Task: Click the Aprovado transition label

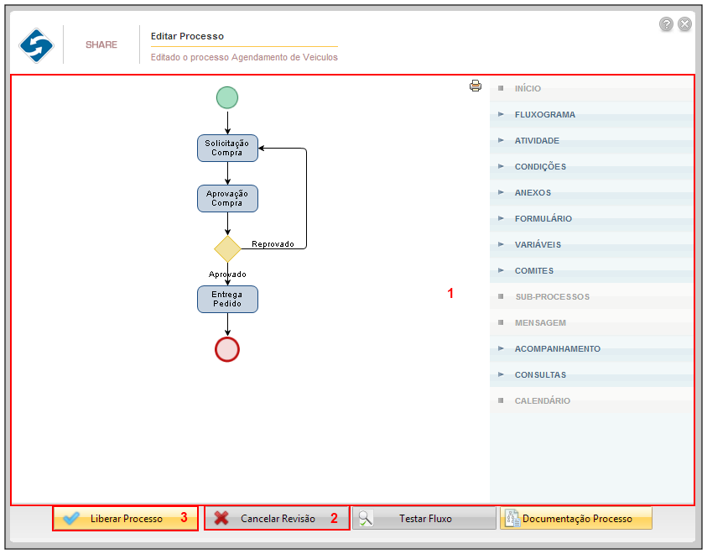Action: coord(227,274)
